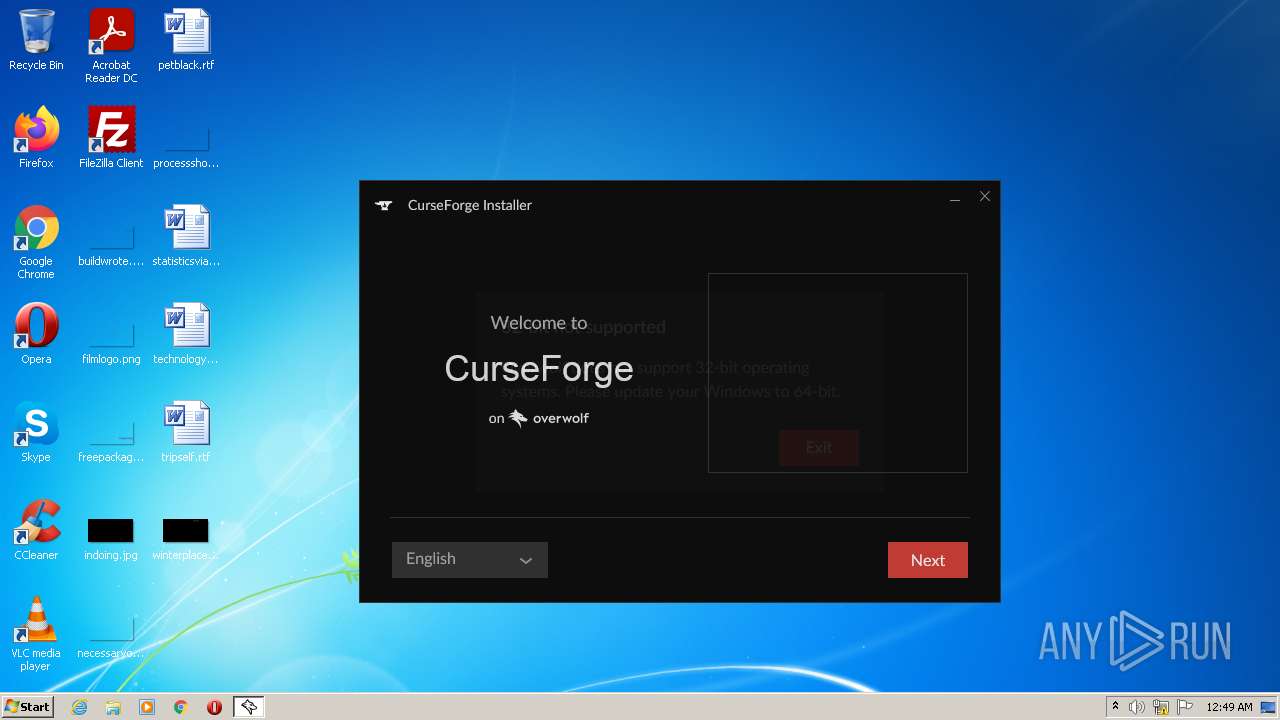This screenshot has height=720, width=1280.
Task: Click CurseForge installer taskbar button
Action: tap(248, 707)
